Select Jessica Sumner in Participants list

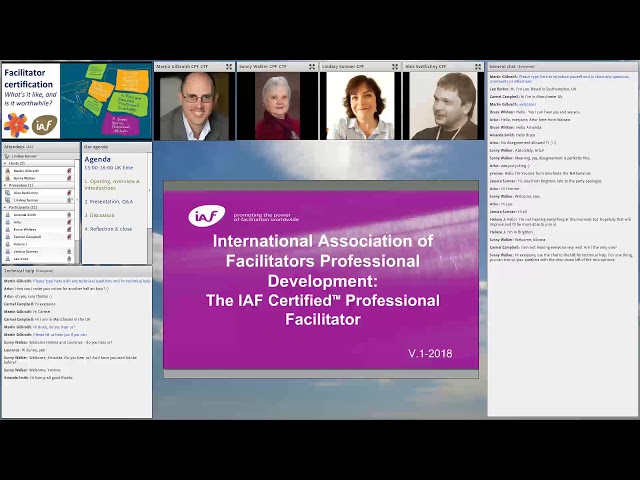pos(38,251)
